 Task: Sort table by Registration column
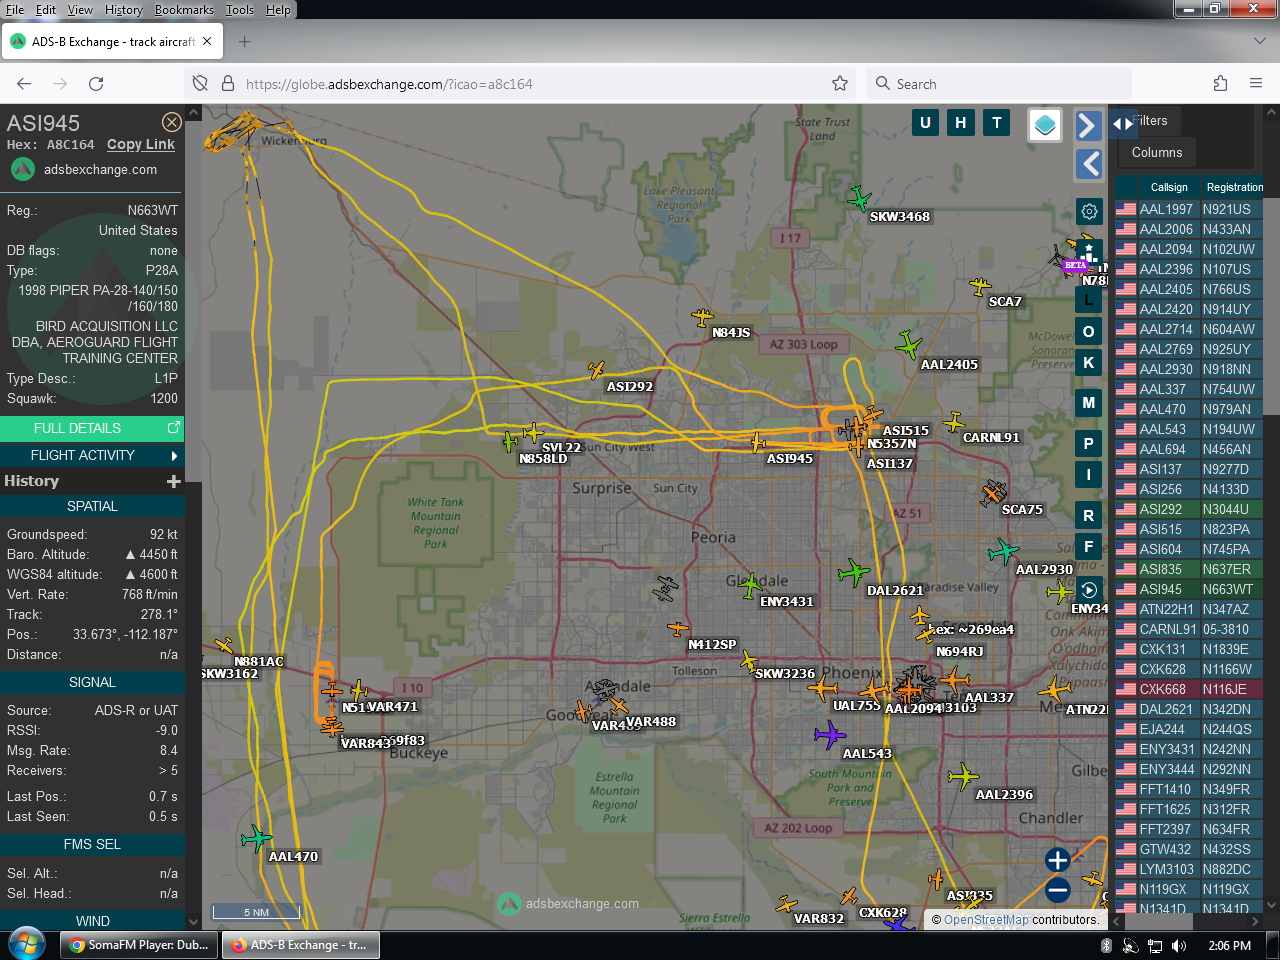click(1234, 187)
